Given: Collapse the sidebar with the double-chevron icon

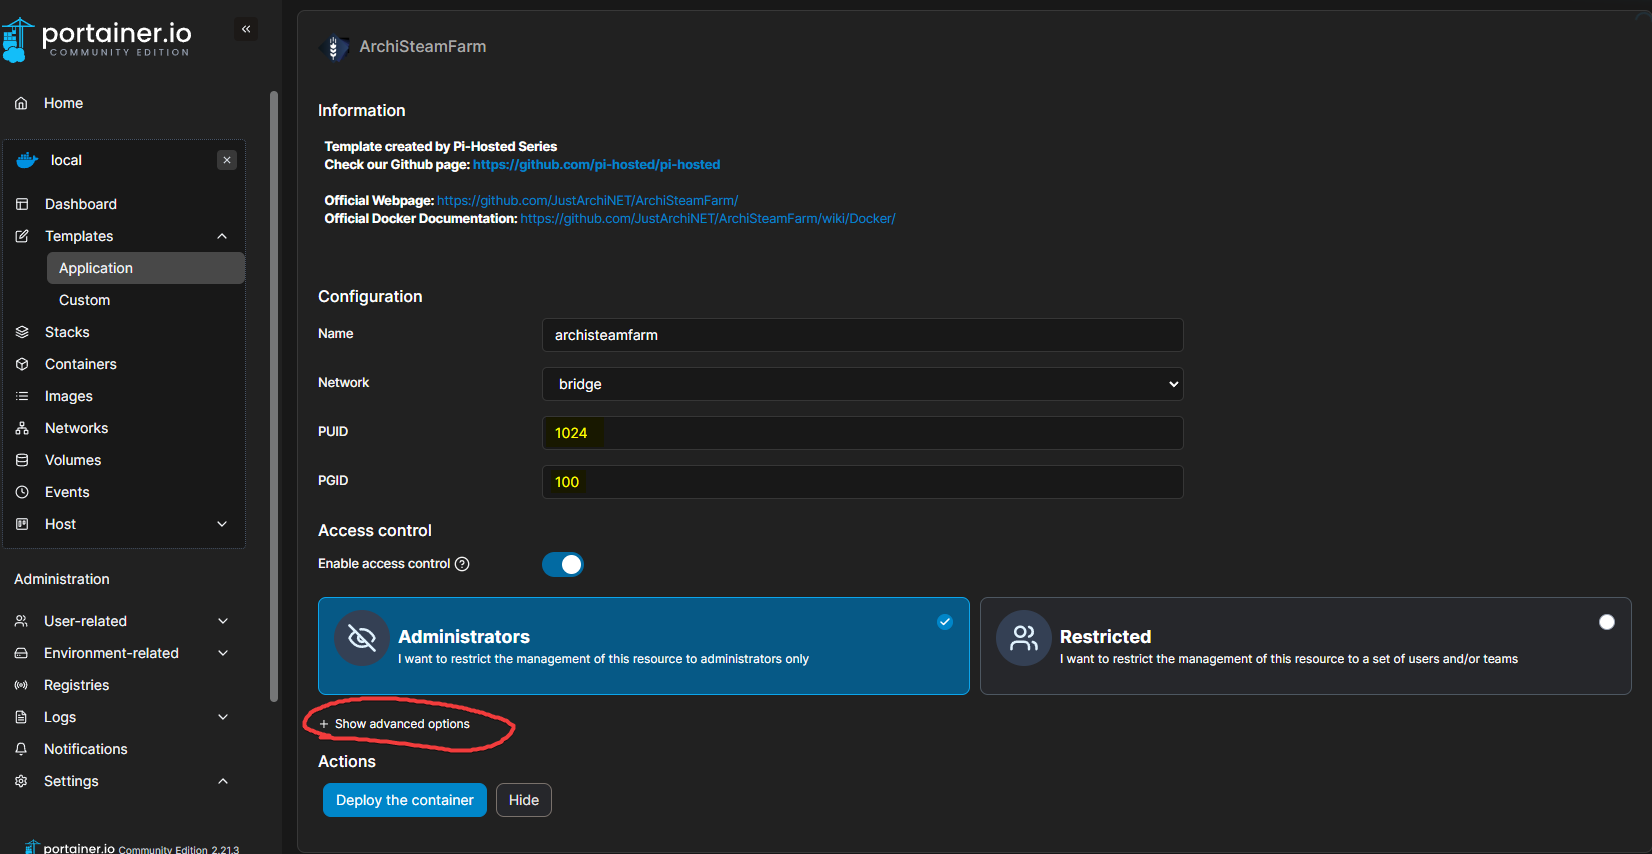Looking at the screenshot, I should coord(246,29).
